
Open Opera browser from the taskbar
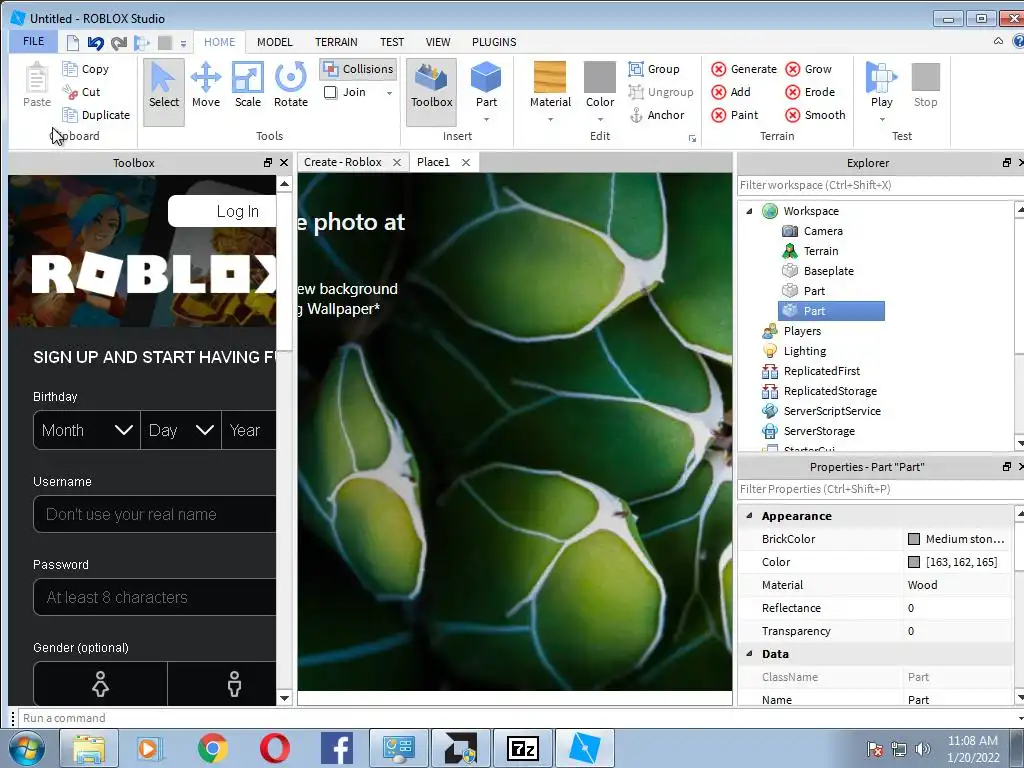point(274,748)
